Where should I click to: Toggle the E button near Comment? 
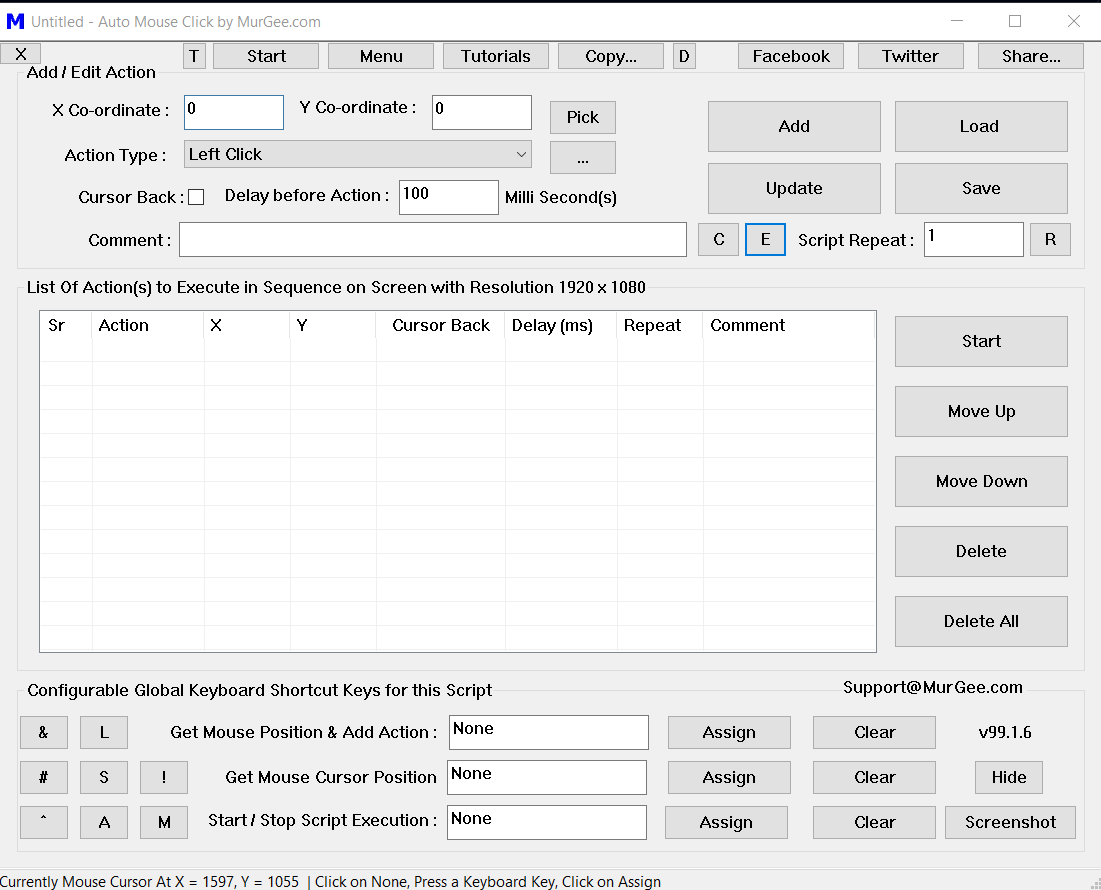click(x=765, y=239)
